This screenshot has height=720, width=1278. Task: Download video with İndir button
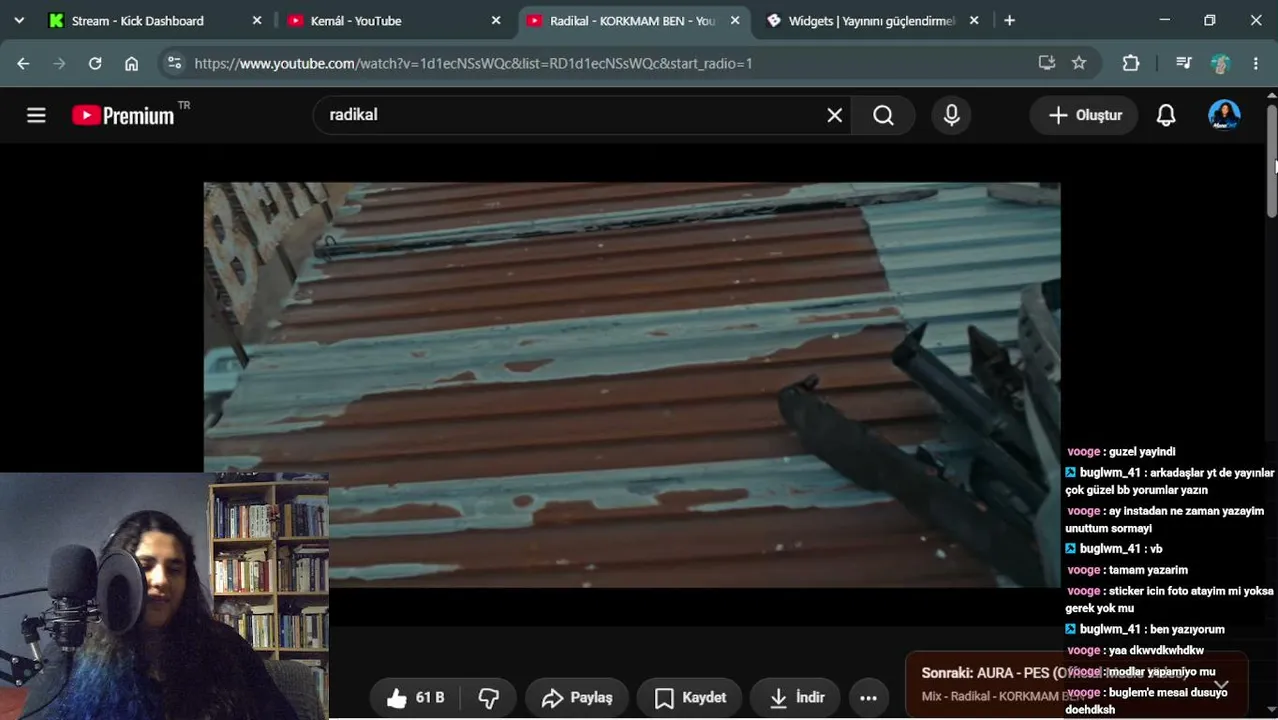pos(796,698)
